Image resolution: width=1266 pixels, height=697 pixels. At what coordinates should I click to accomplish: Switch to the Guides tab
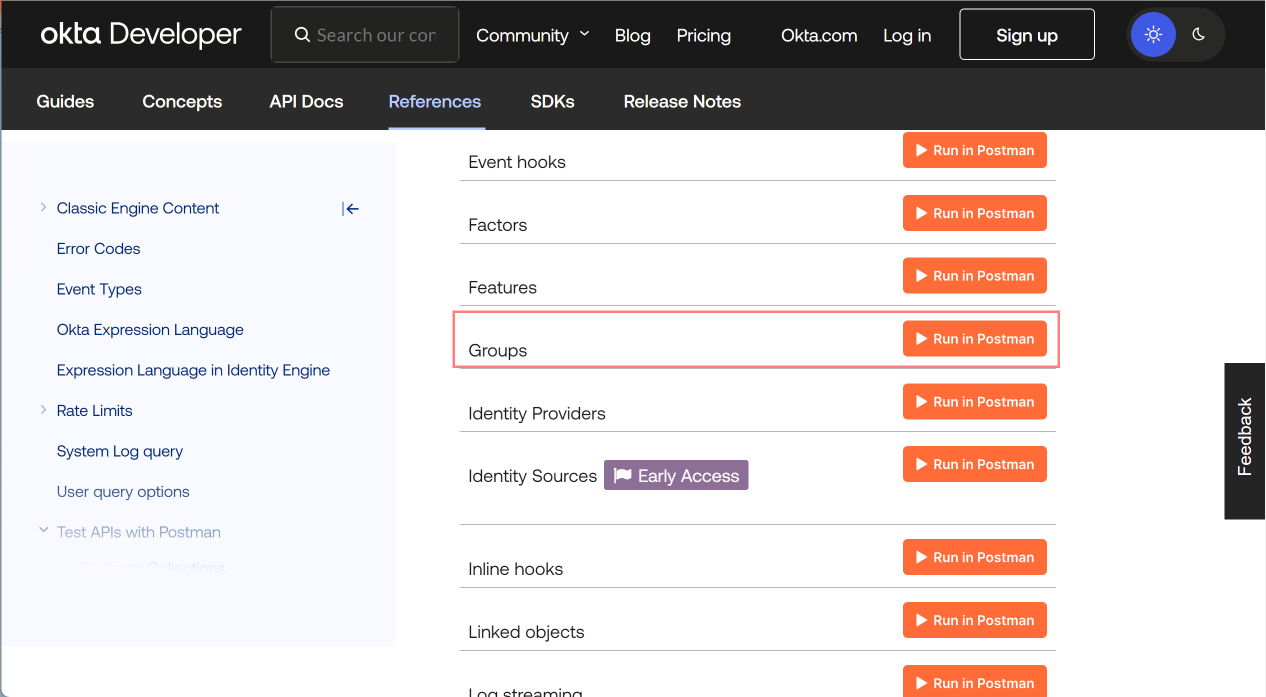64,101
